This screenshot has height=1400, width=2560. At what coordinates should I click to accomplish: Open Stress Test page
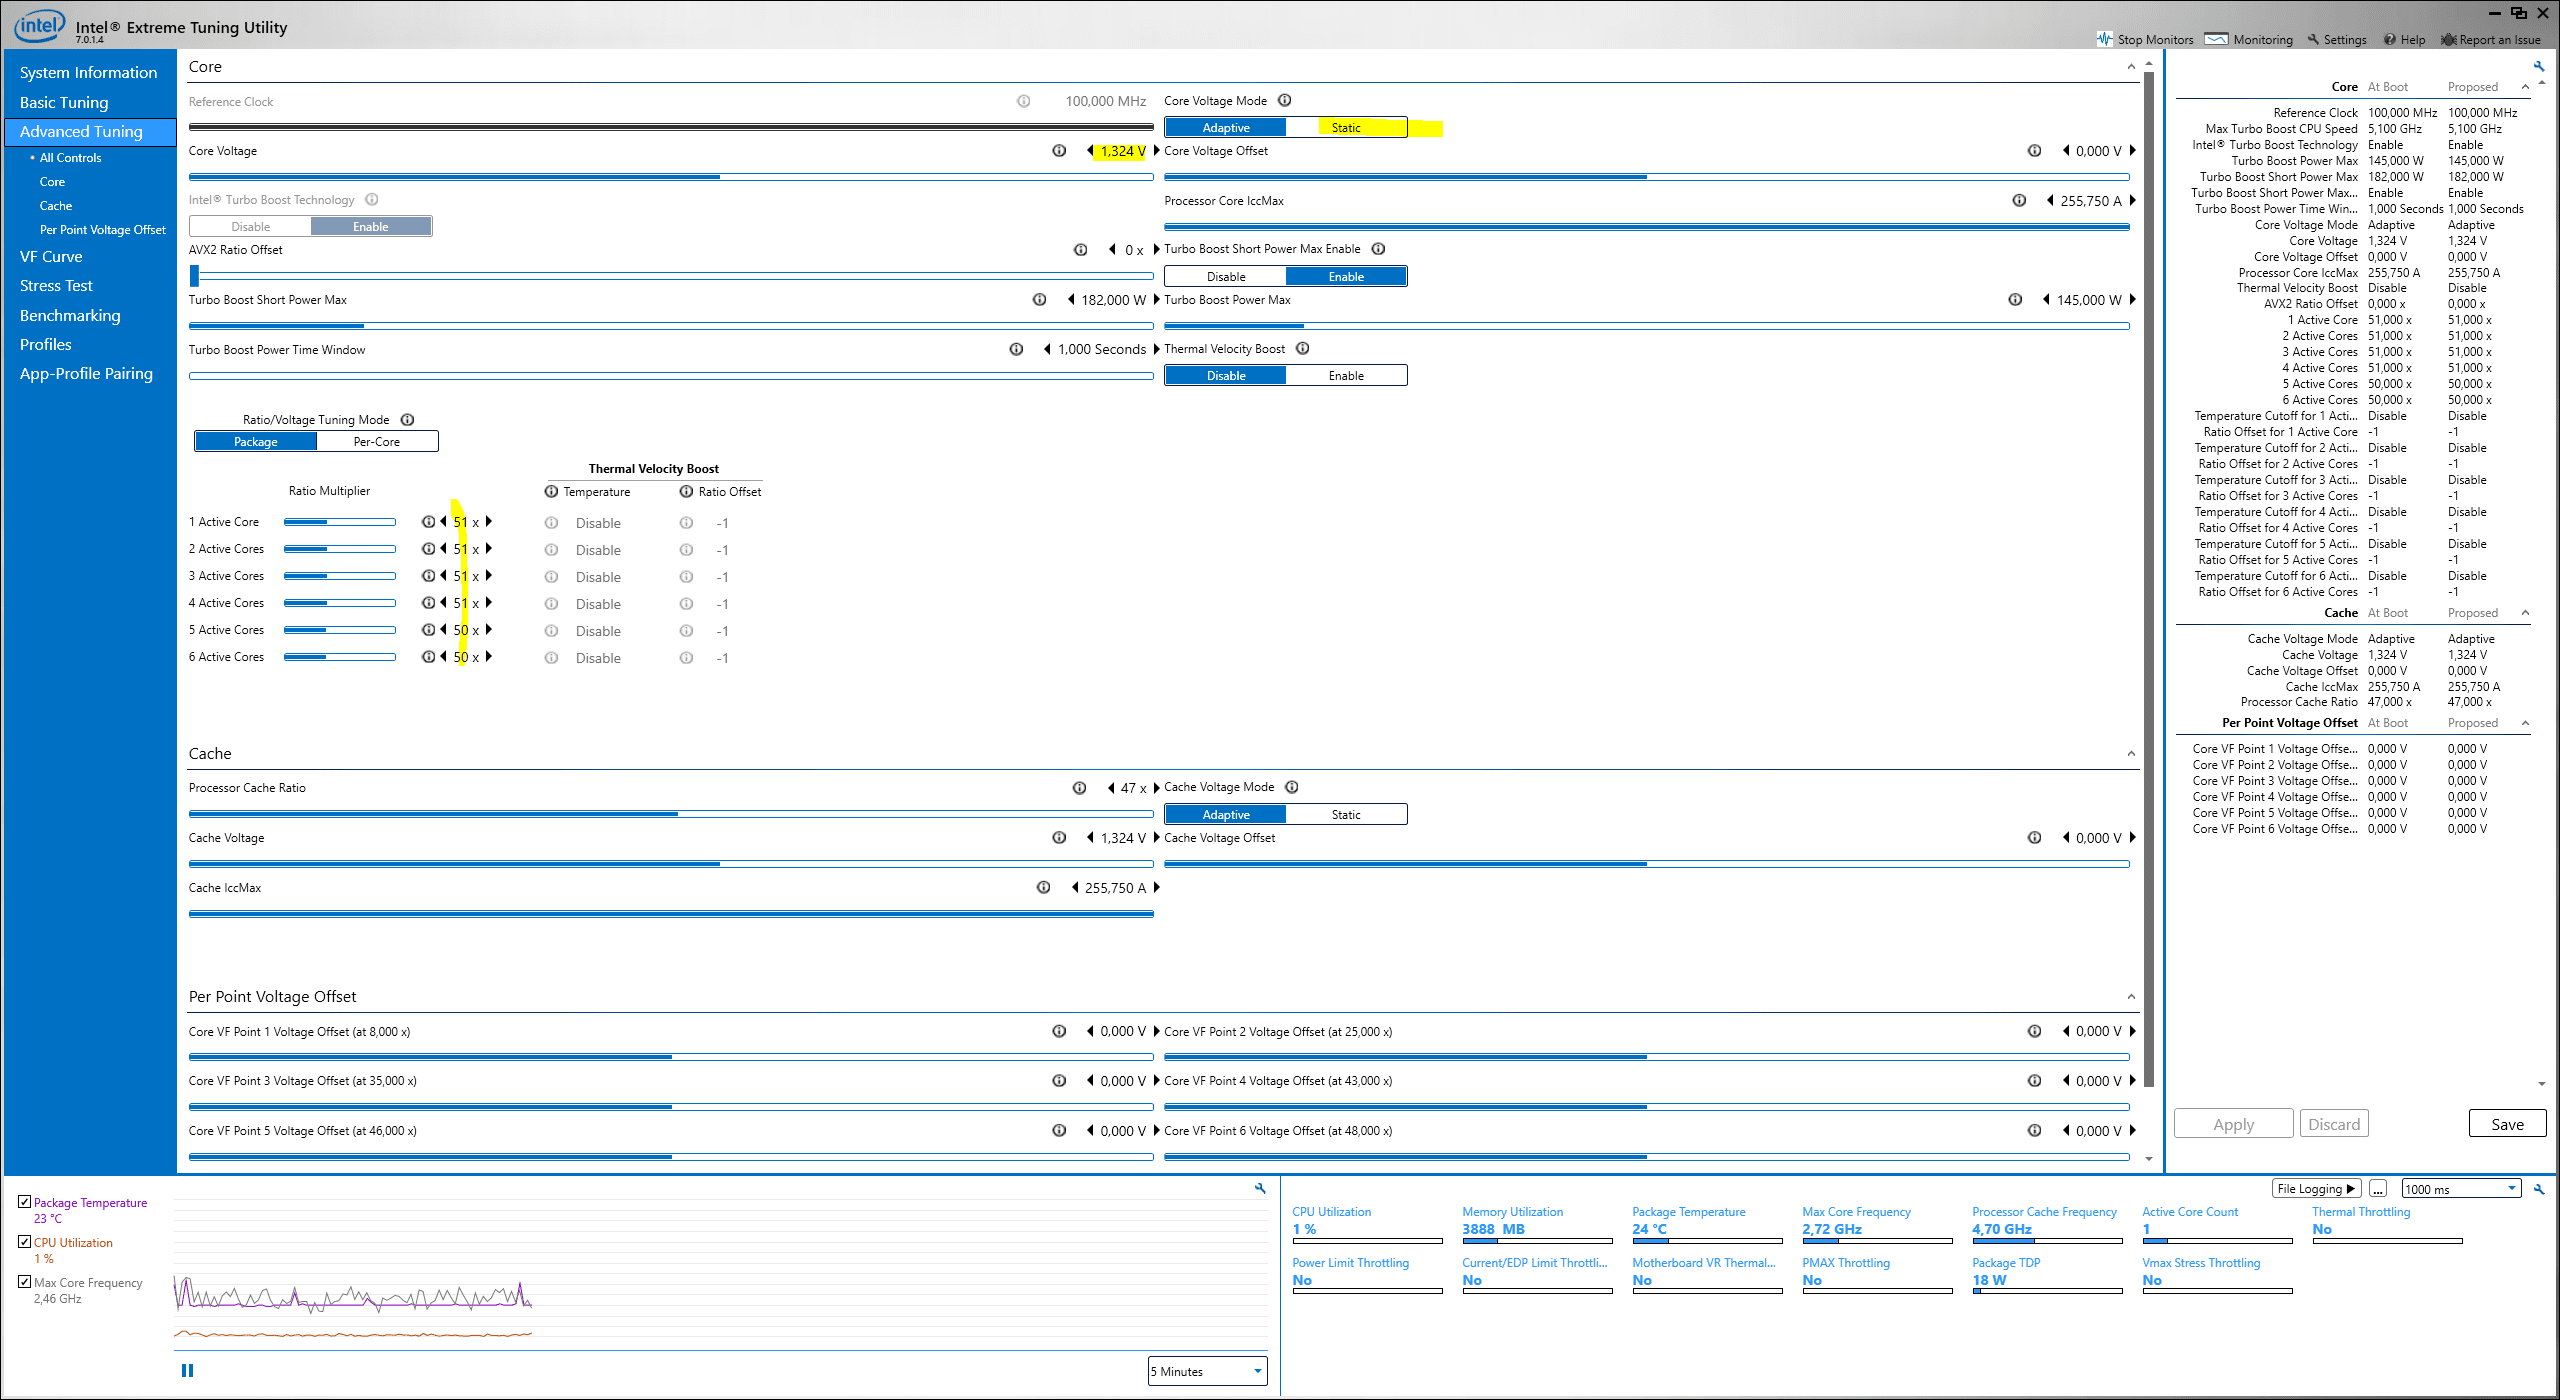tap(56, 286)
